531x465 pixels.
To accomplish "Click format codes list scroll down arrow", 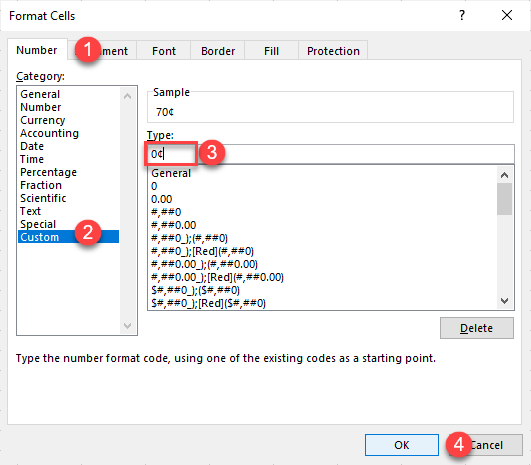I will (x=504, y=301).
